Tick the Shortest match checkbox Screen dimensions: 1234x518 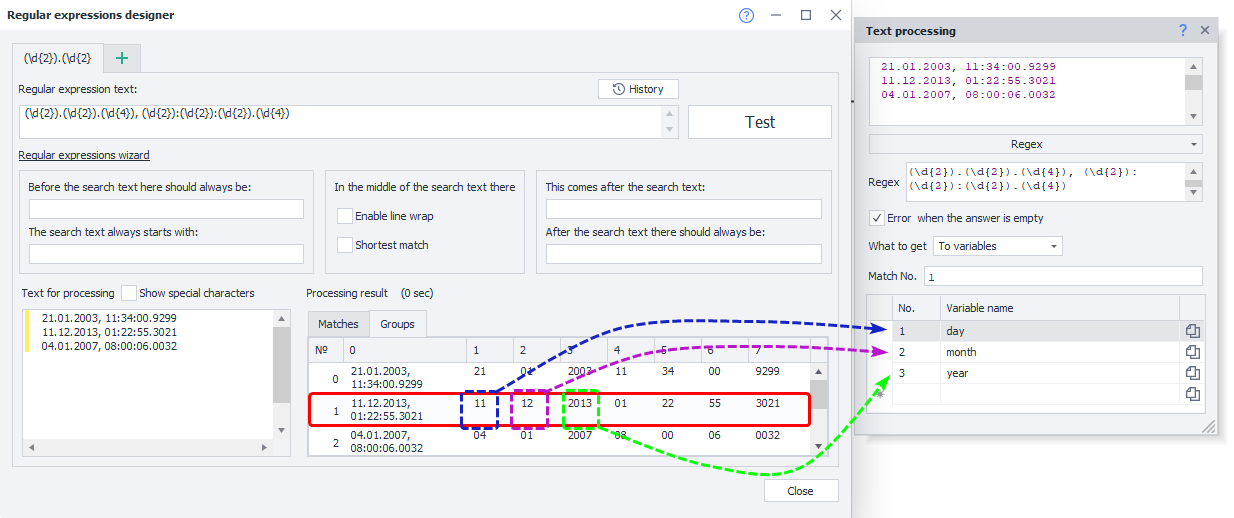coord(345,245)
